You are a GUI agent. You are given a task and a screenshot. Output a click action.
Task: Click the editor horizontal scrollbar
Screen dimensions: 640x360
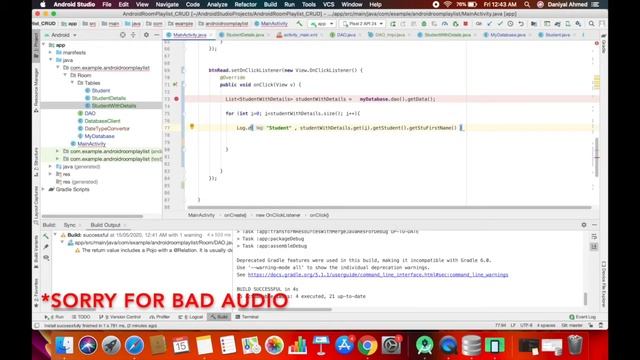point(388,208)
